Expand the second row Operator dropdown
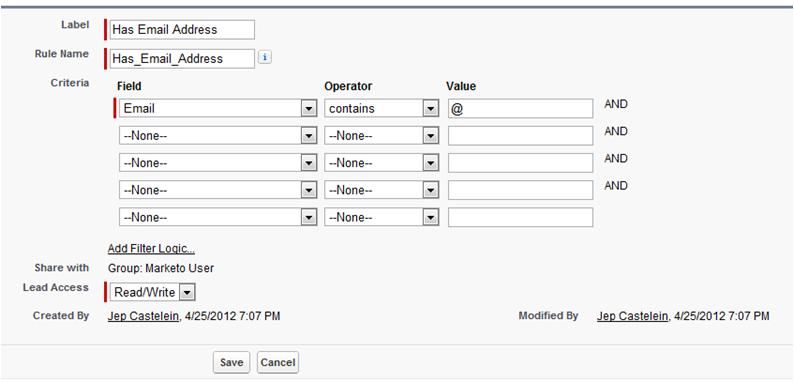This screenshot has height=383, width=794. 381,136
